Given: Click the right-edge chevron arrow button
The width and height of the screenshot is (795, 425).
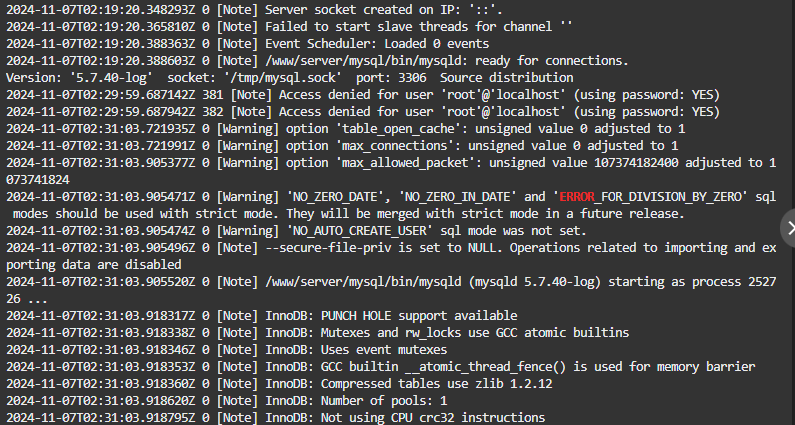Looking at the screenshot, I should tap(789, 229).
